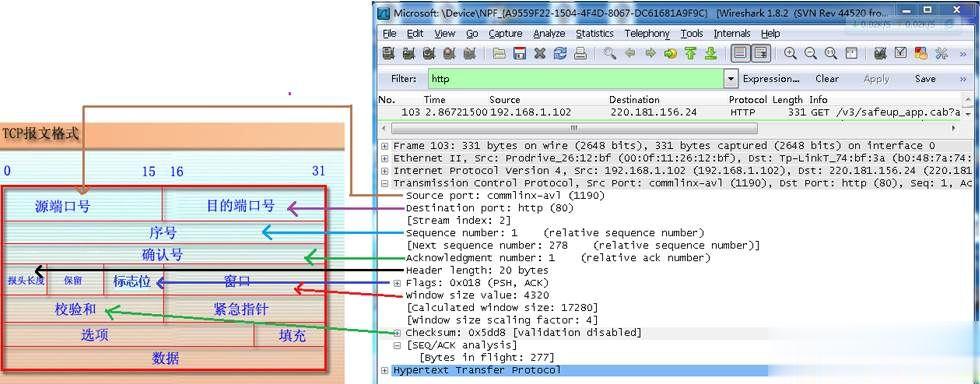Toggle auto scroll in live capture
980x384 pixels.
pos(761,54)
